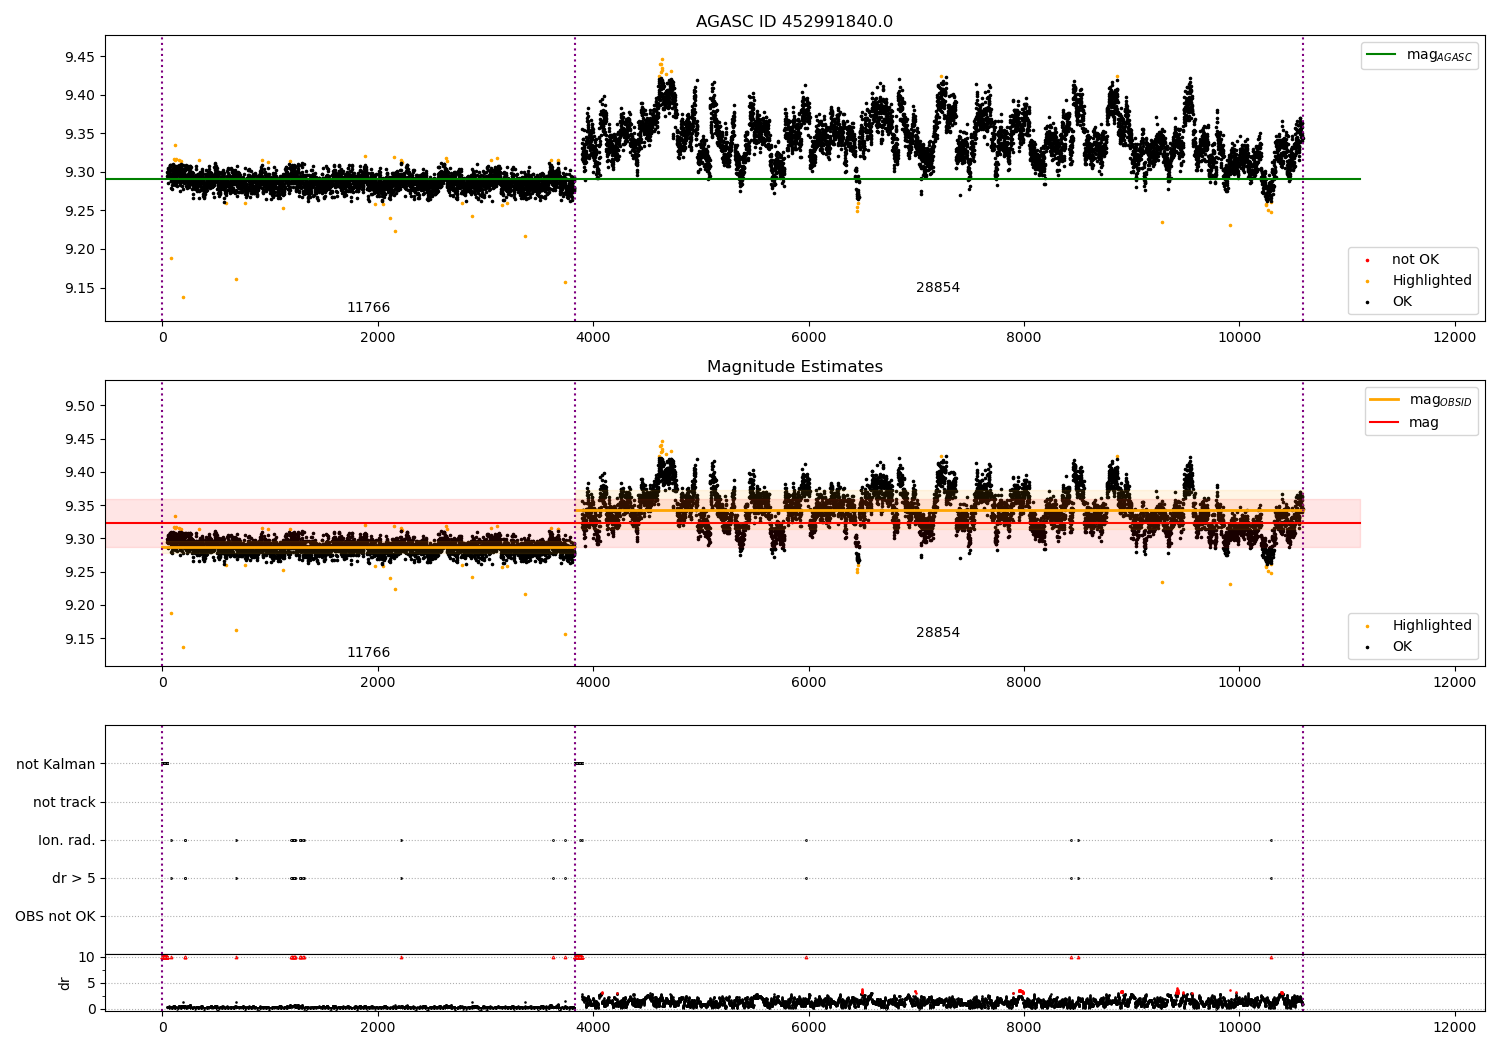Click 'OK' legend entry in Magnitude Estimates plot
Image resolution: width=1500 pixels, height=1050 pixels.
tap(1402, 647)
